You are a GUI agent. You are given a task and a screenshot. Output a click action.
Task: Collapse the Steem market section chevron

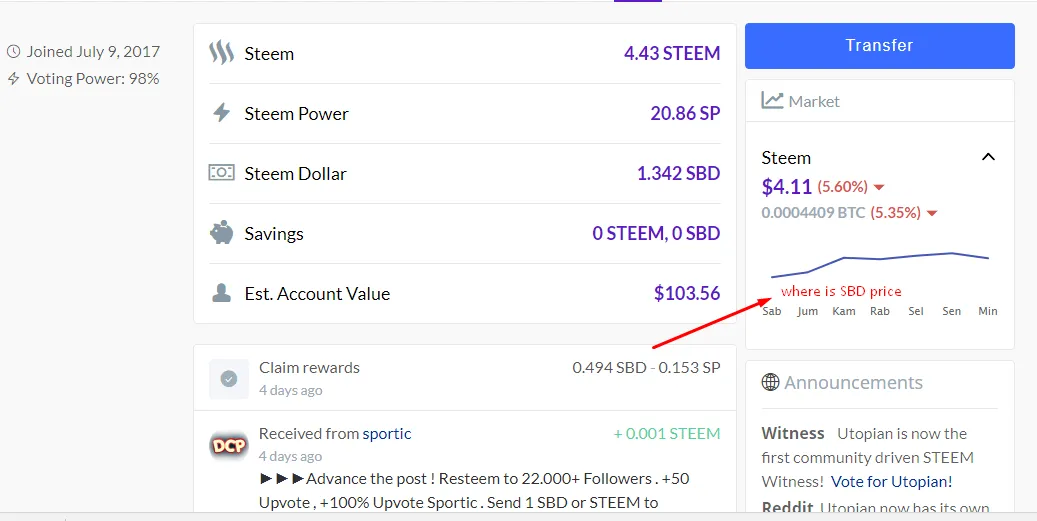coord(988,157)
